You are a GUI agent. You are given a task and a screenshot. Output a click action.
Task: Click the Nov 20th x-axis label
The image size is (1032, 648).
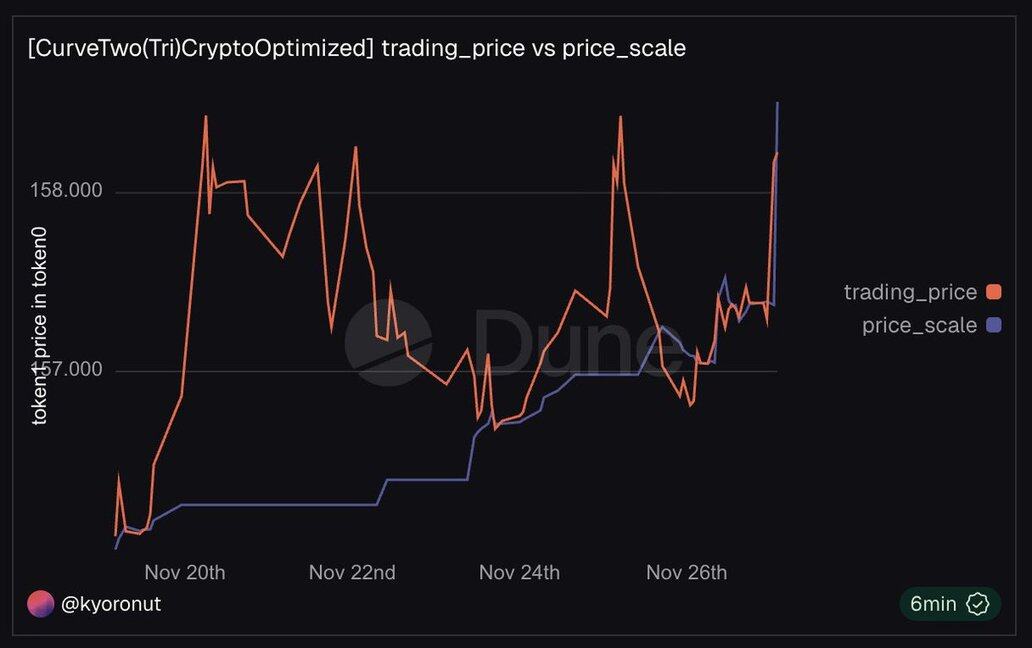(185, 572)
